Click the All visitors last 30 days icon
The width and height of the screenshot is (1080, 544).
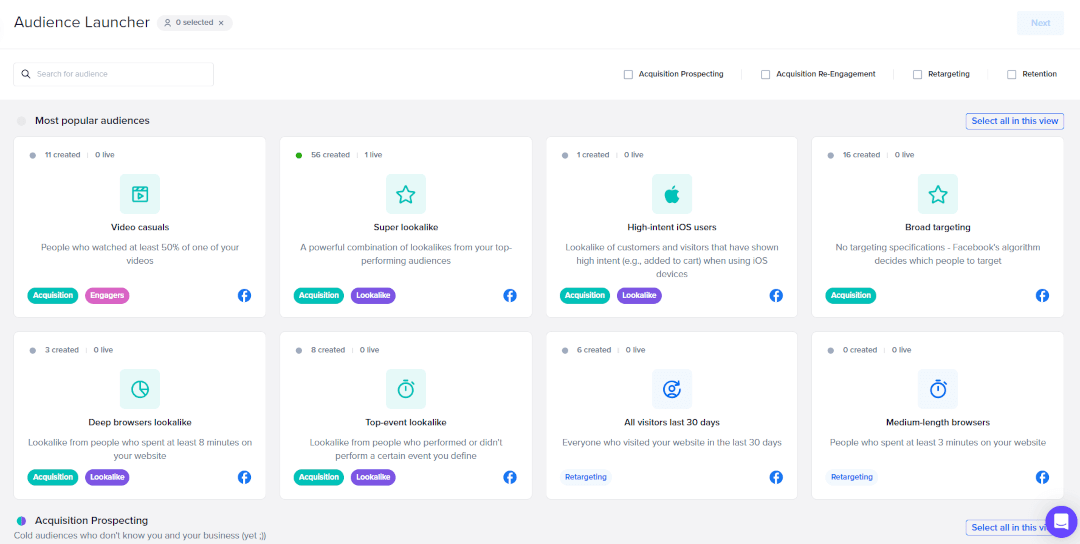click(672, 389)
